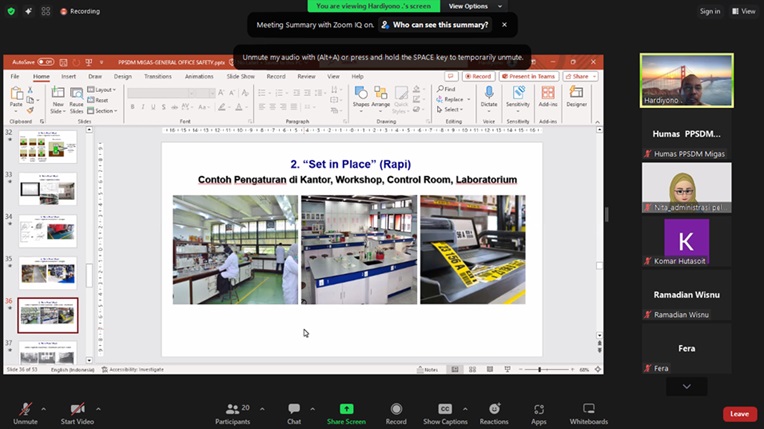Viewport: 764px width, 429px height.
Task: Click Reset in Slides group
Action: [x=98, y=100]
